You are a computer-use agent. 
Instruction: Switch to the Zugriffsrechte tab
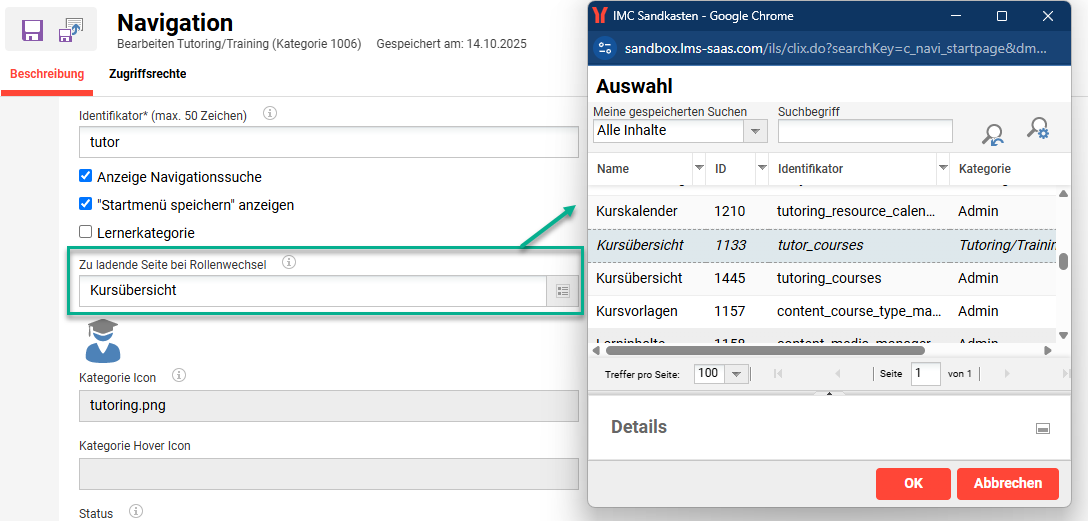point(147,74)
